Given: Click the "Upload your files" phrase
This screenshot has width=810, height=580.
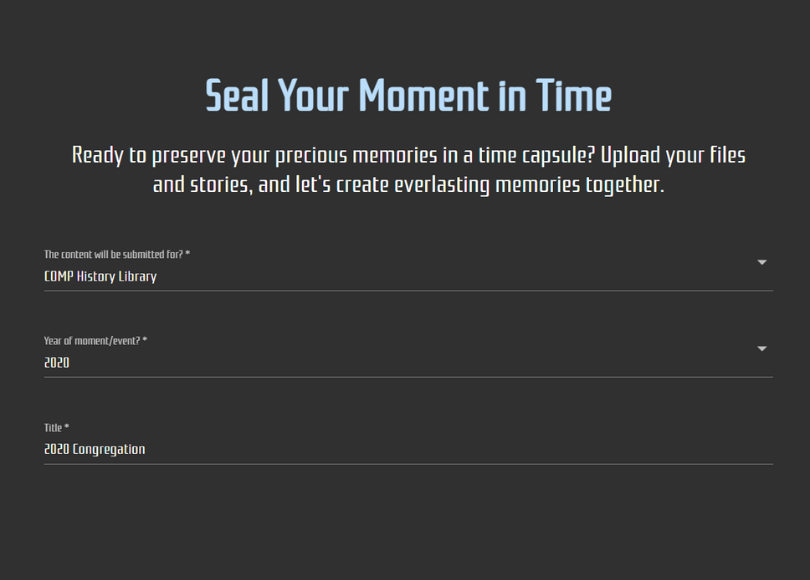Looking at the screenshot, I should point(673,156).
